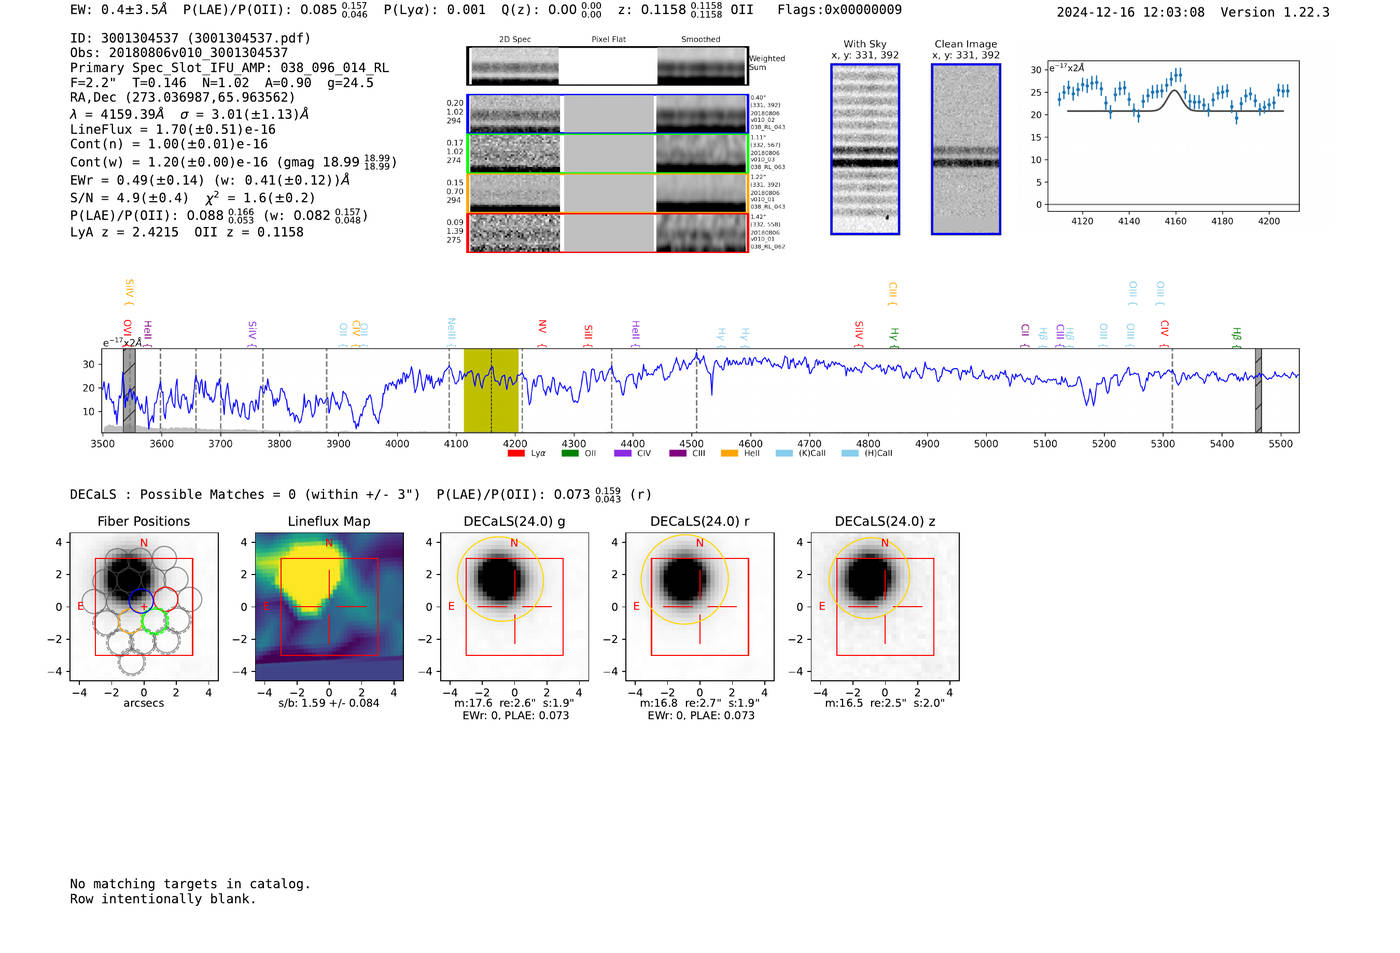Click the RA,Dec coordinates line
The width and height of the screenshot is (1400, 953).
[x=183, y=98]
